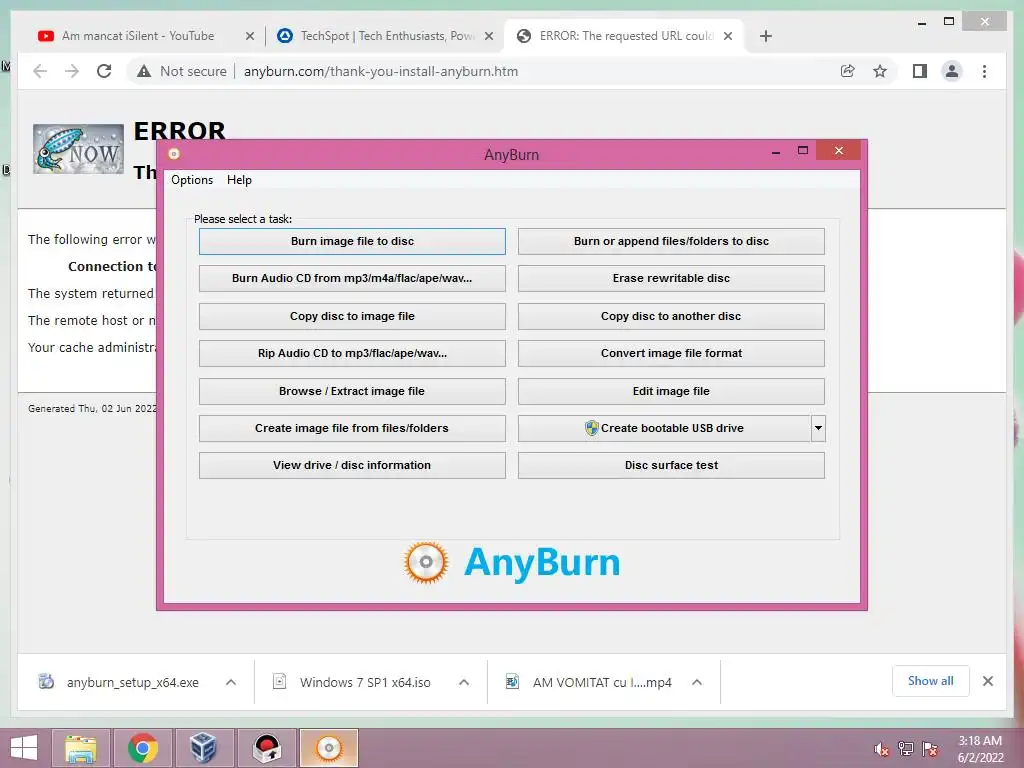
Task: Open Chrome profile avatar menu
Action: pyautogui.click(x=952, y=71)
